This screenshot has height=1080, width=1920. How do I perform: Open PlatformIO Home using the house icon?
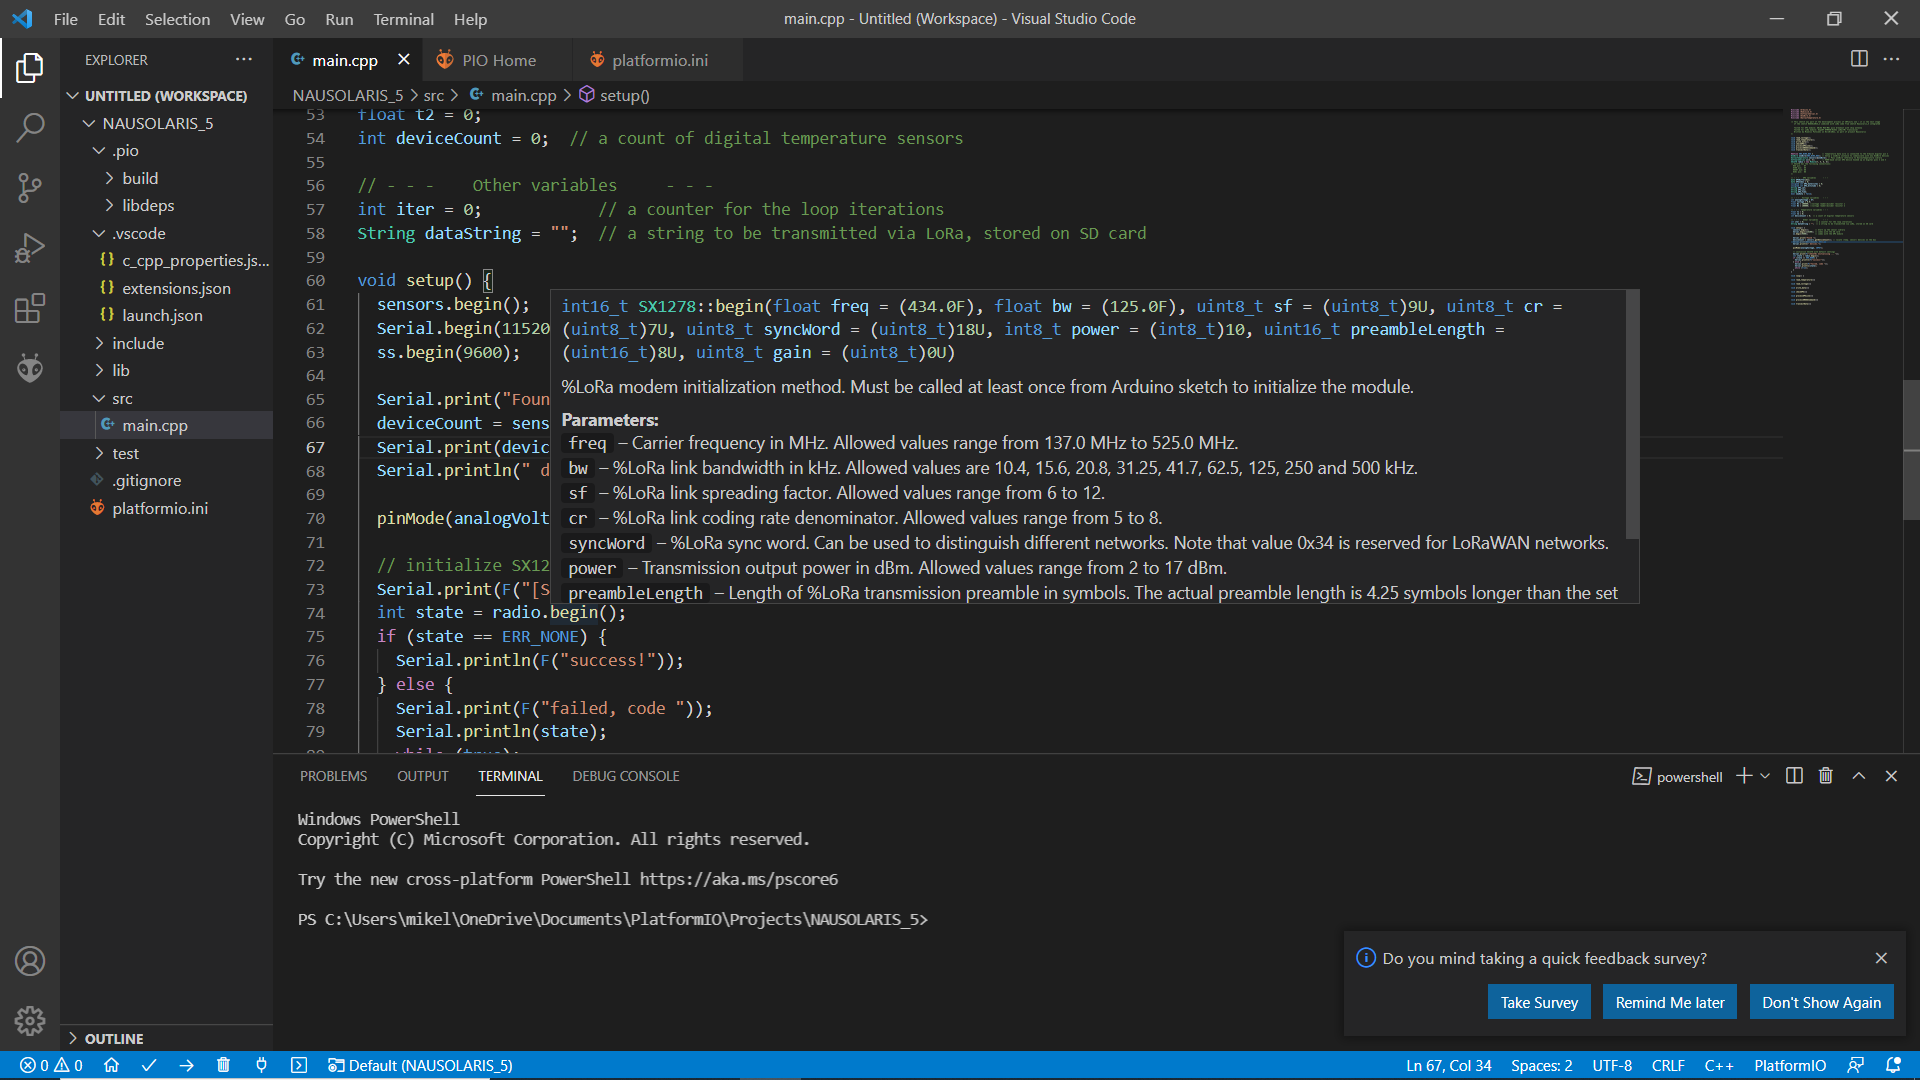tap(111, 1065)
